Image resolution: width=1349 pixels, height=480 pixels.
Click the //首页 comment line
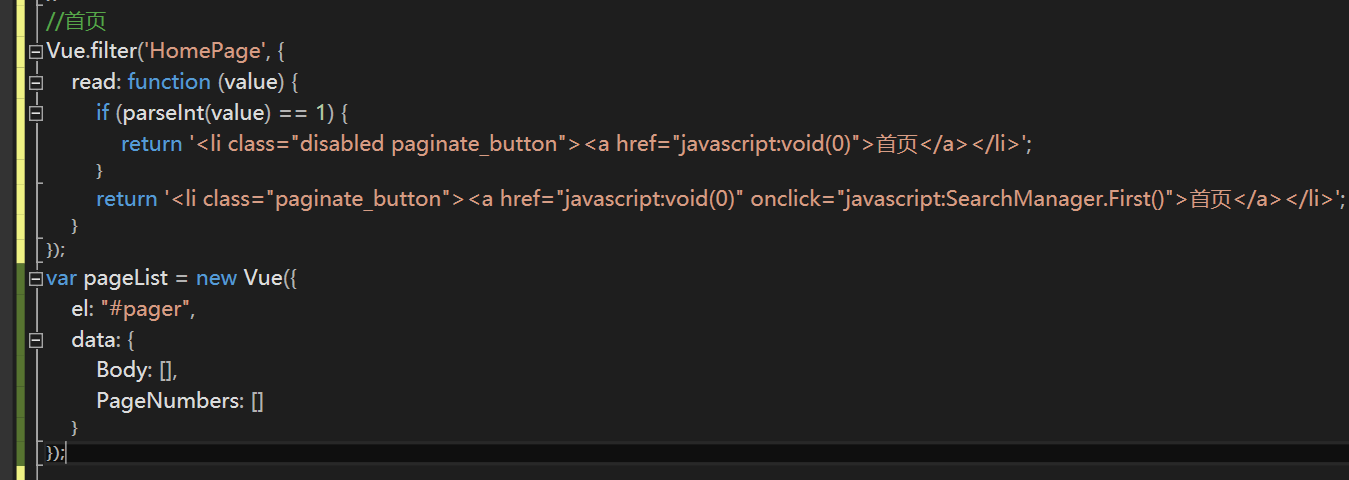pyautogui.click(x=76, y=22)
